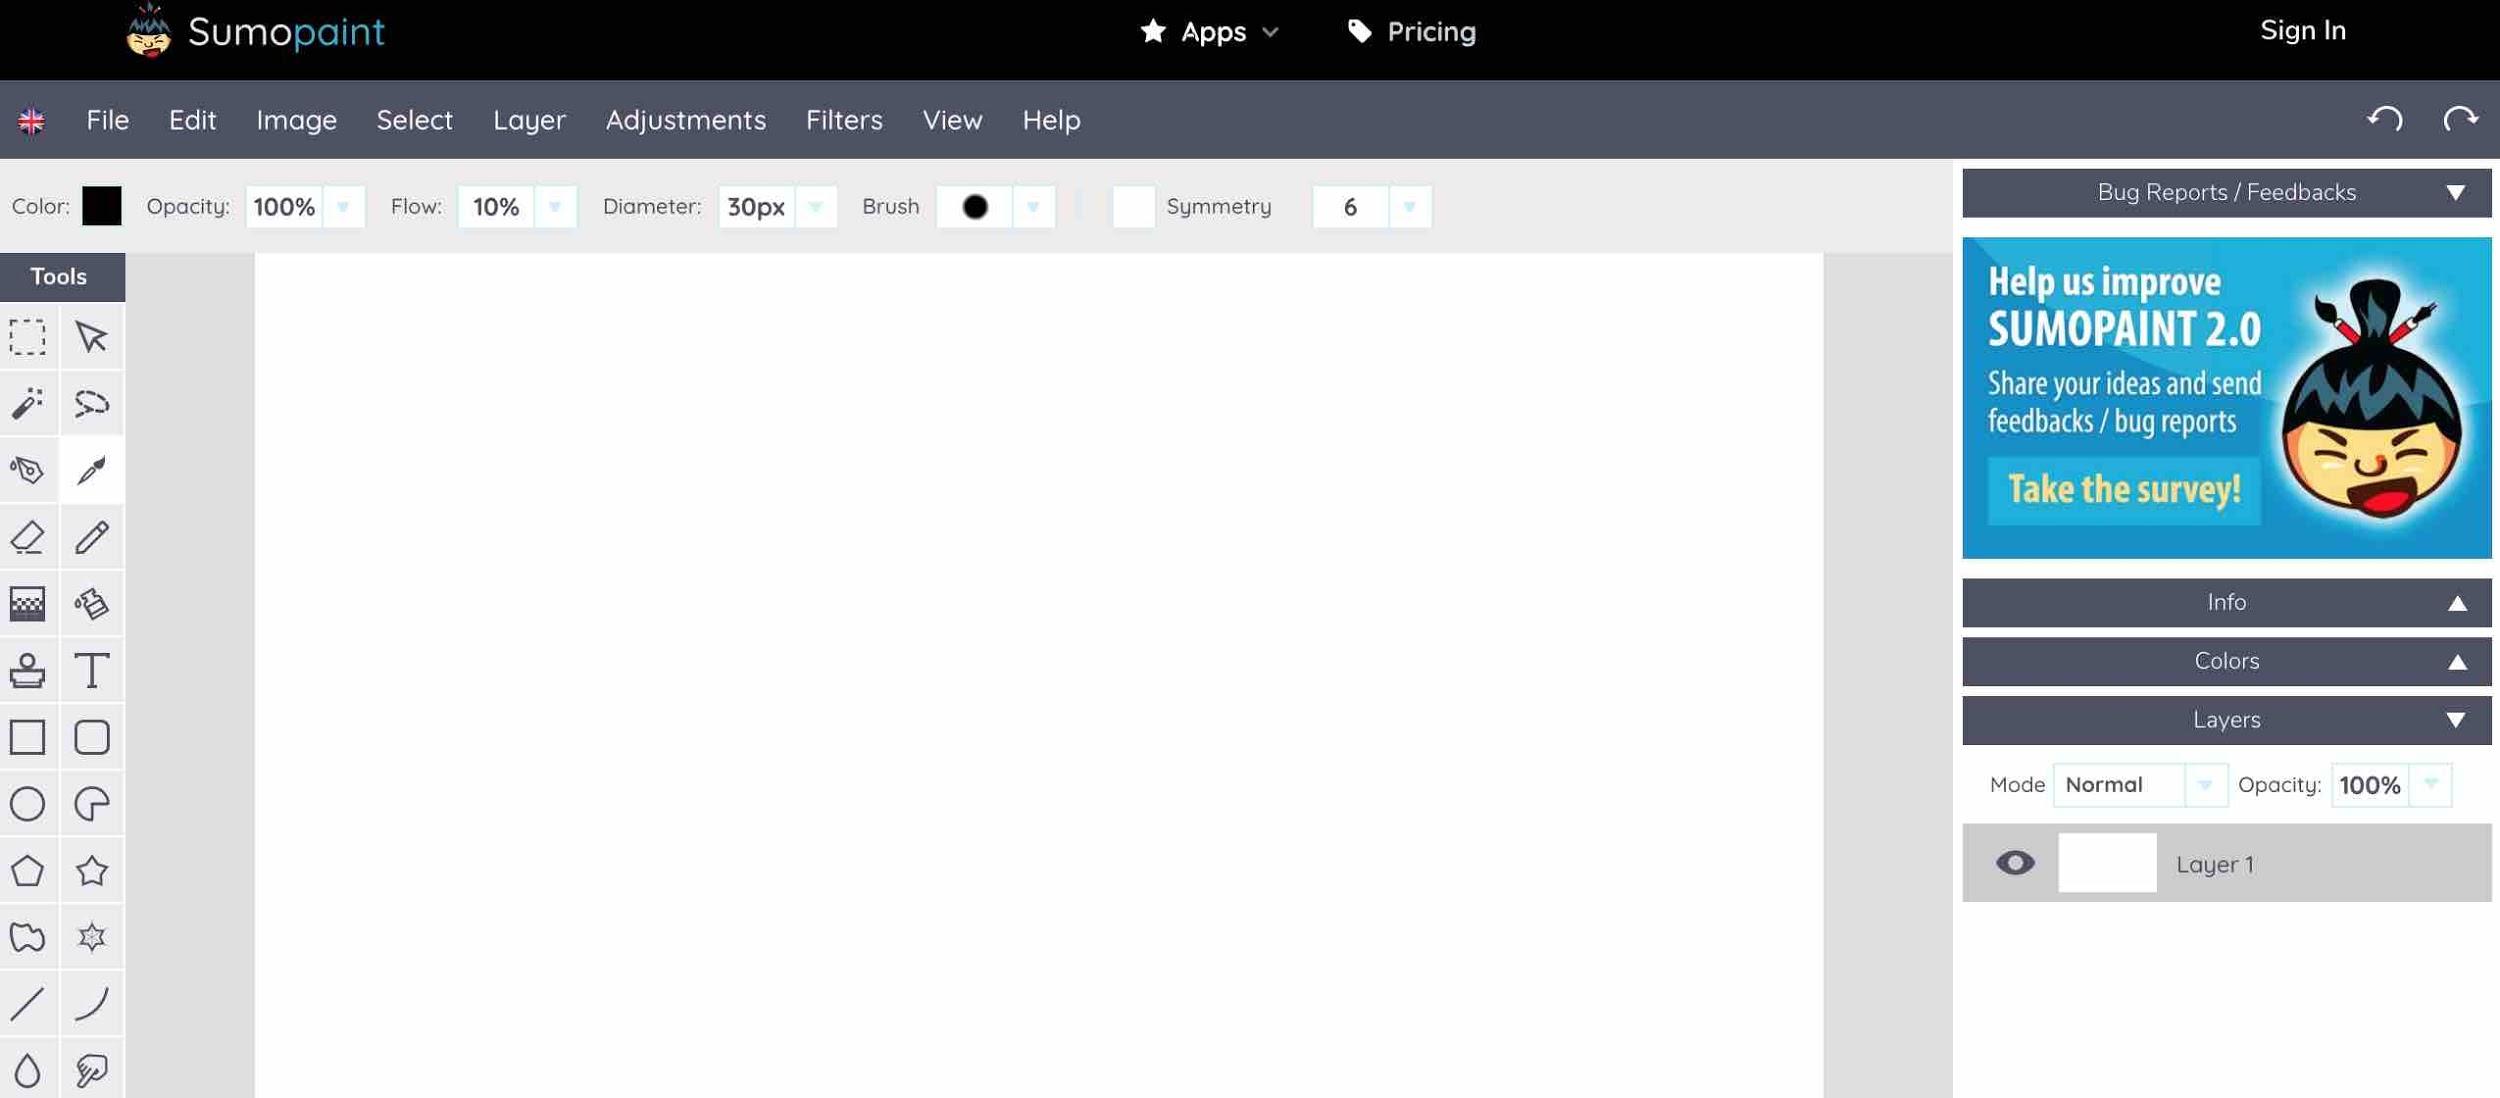Click Take the survey! button
The width and height of the screenshot is (2500, 1098).
(2123, 490)
